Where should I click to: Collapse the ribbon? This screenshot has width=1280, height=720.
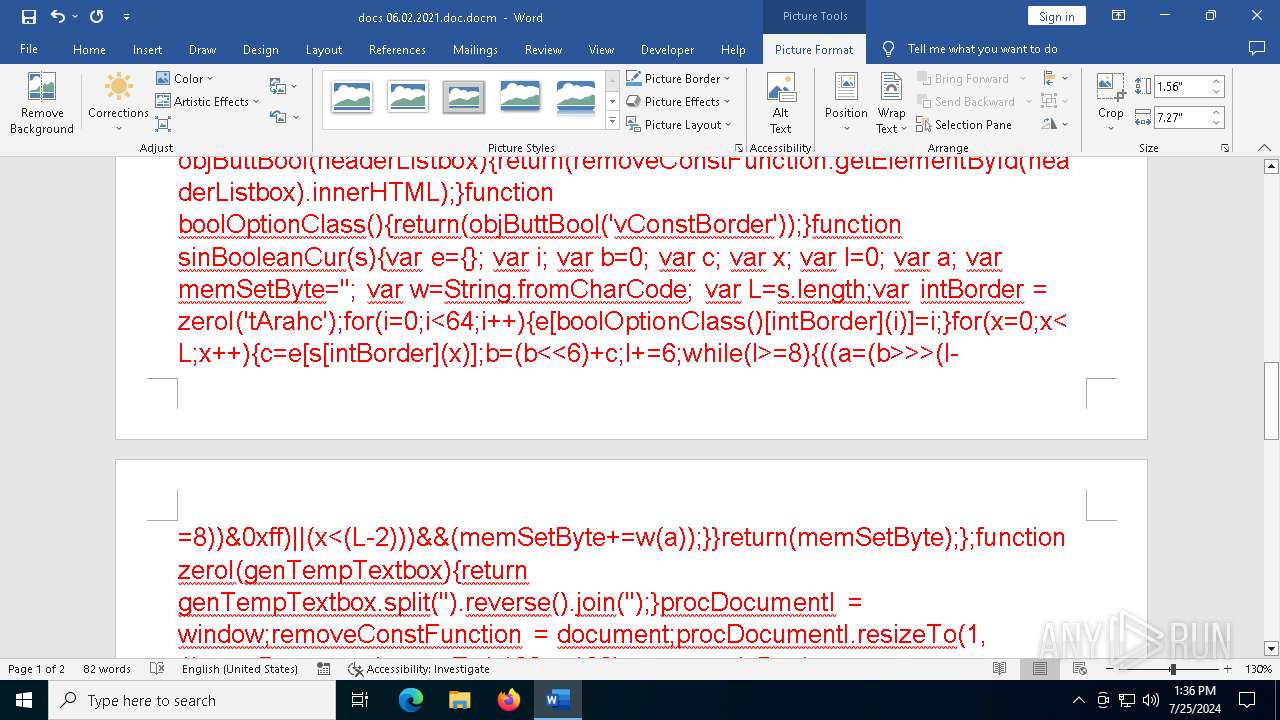1264,148
